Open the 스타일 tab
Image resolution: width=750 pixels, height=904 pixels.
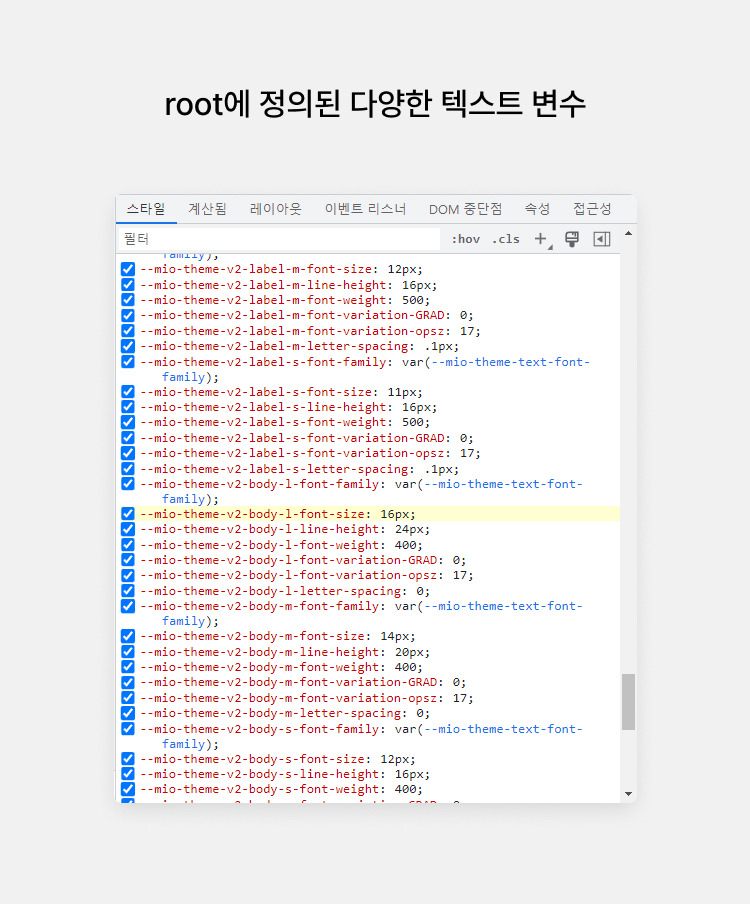(x=146, y=209)
